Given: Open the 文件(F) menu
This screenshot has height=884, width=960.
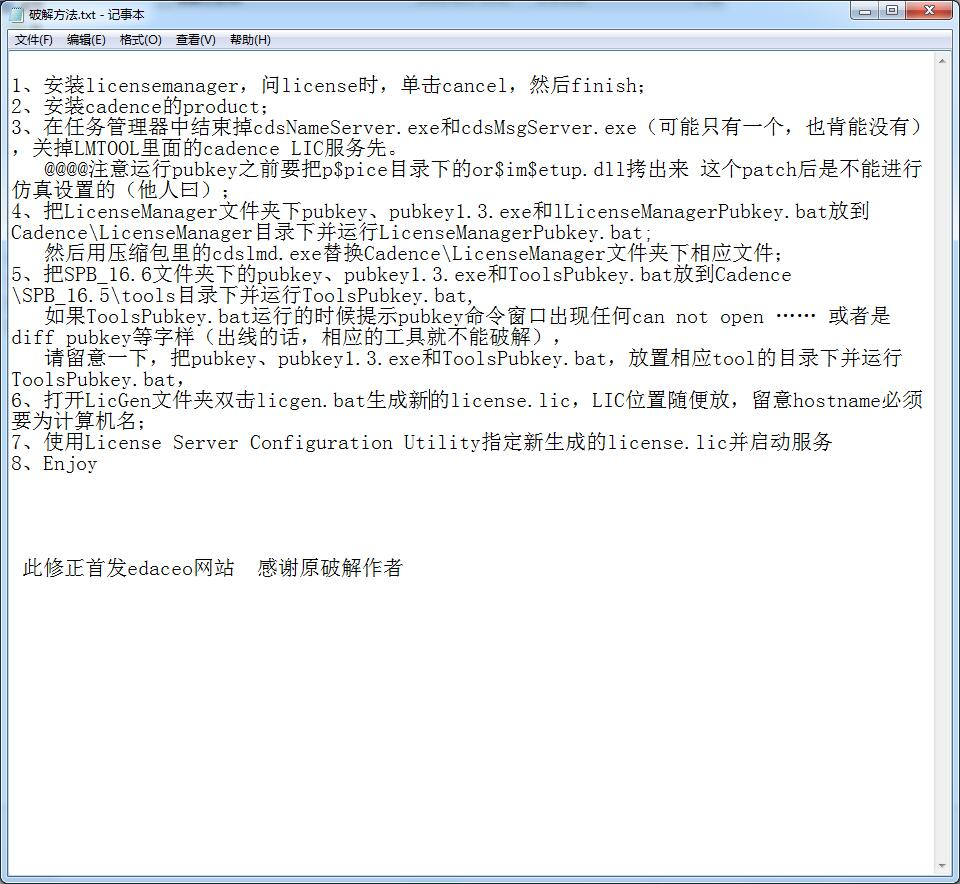Looking at the screenshot, I should 34,40.
